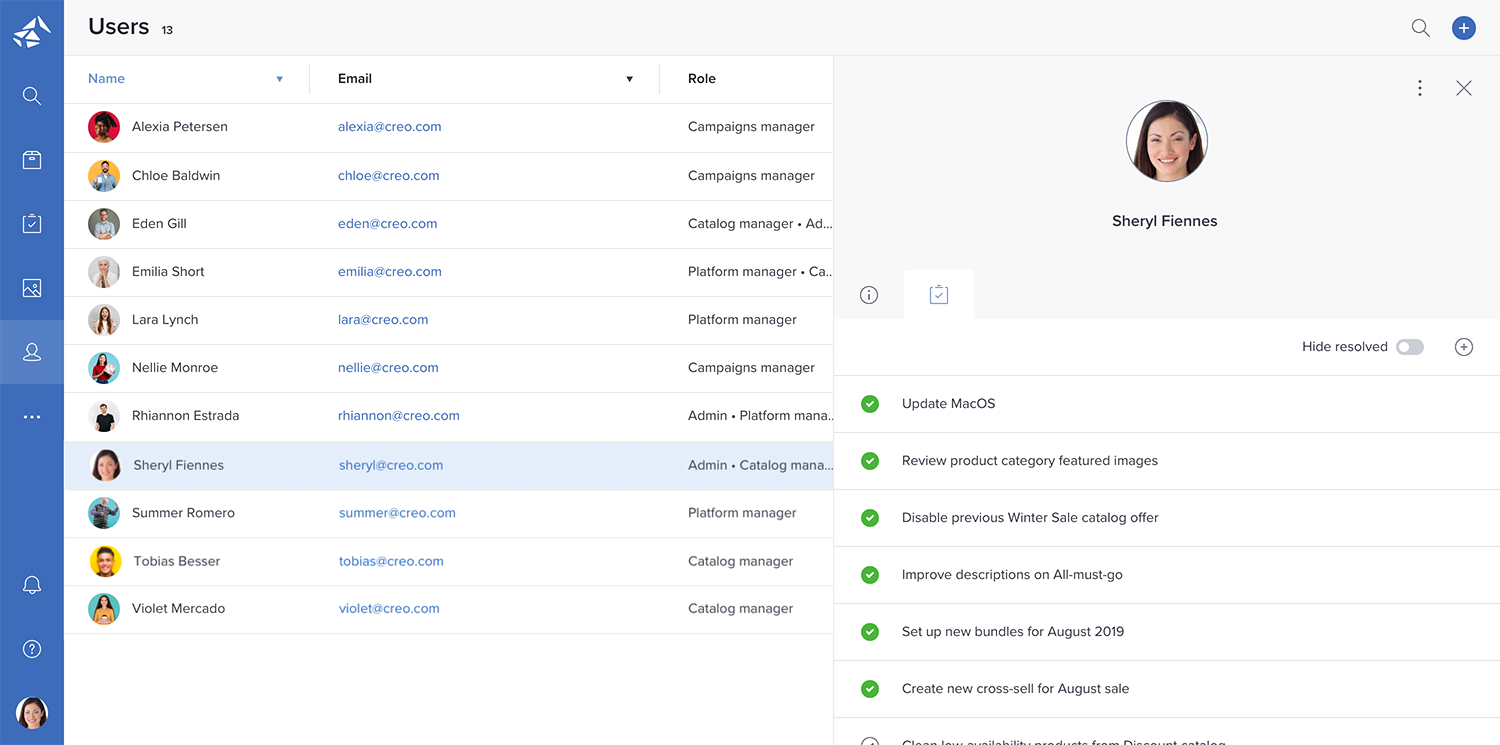The height and width of the screenshot is (745, 1500).
Task: Switch to the info tab
Action: click(x=869, y=295)
